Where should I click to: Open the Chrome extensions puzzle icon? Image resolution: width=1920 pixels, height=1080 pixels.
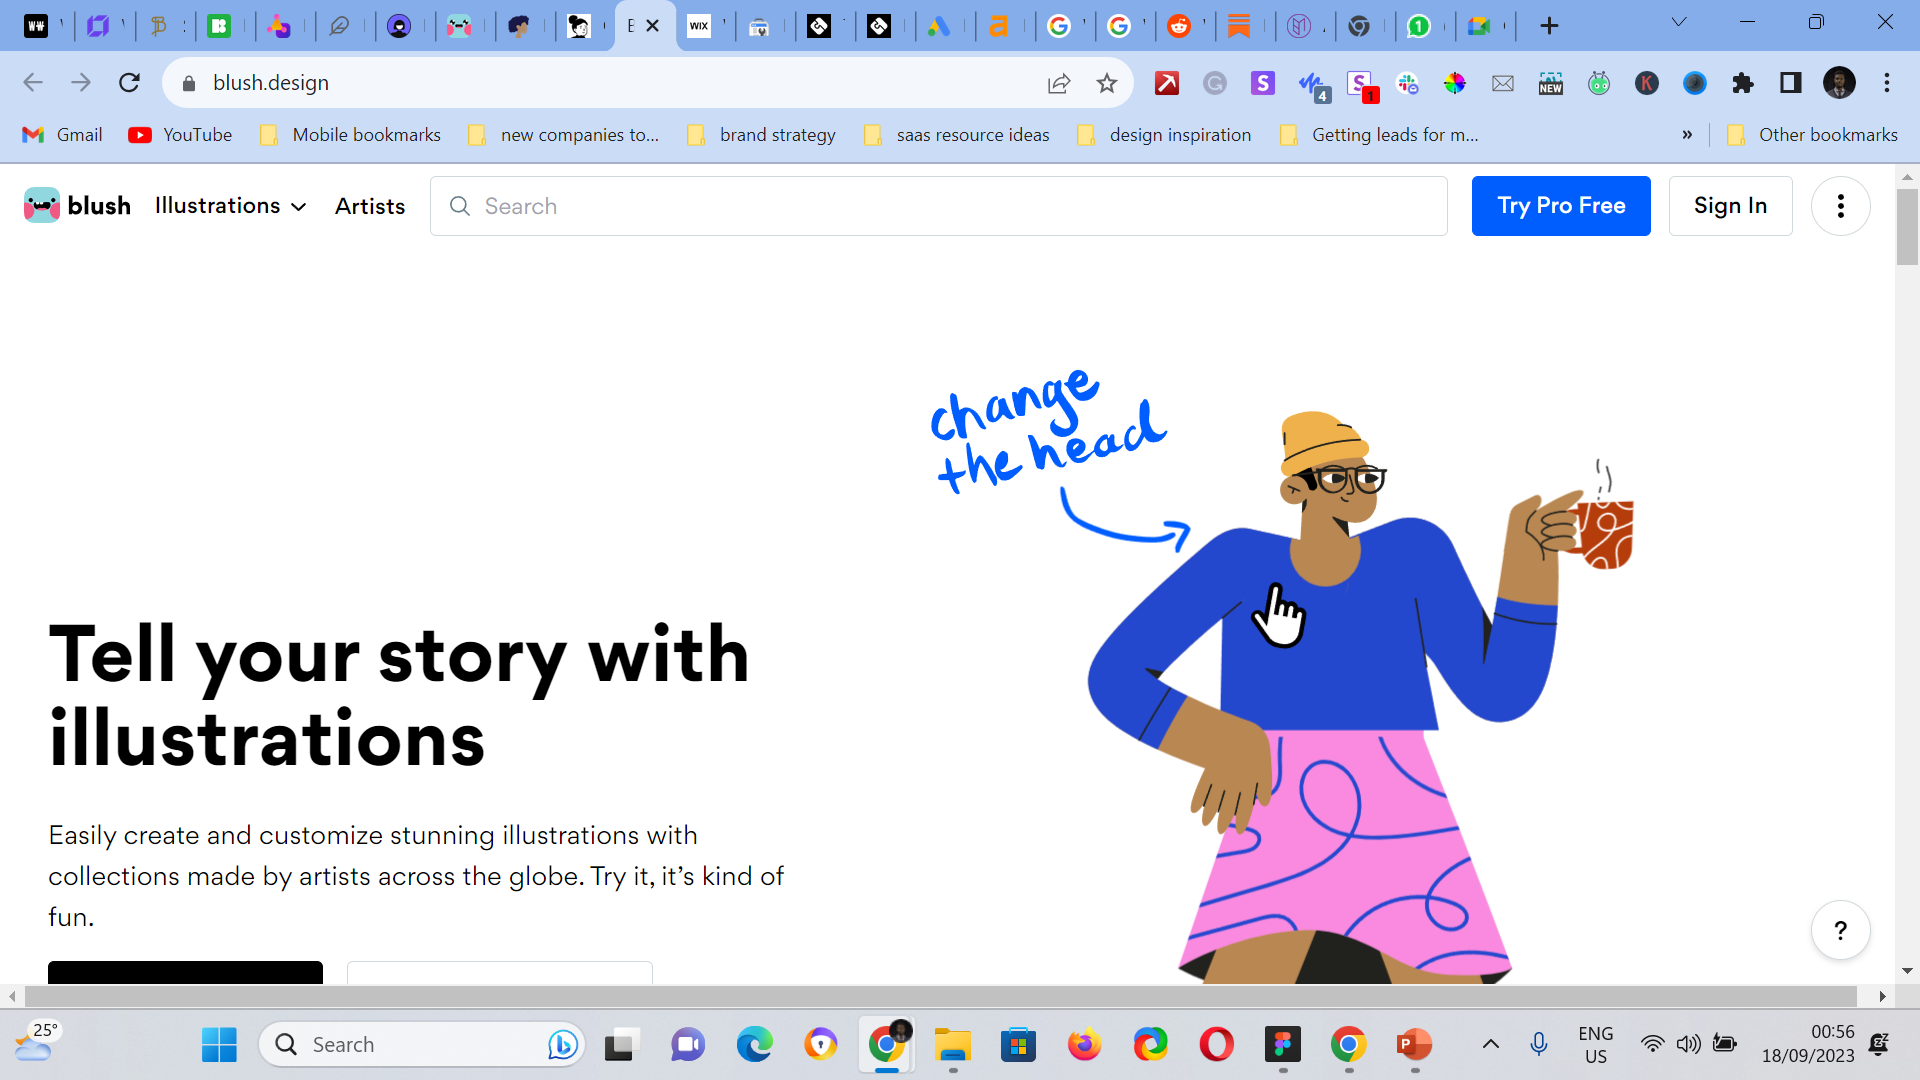click(x=1743, y=83)
